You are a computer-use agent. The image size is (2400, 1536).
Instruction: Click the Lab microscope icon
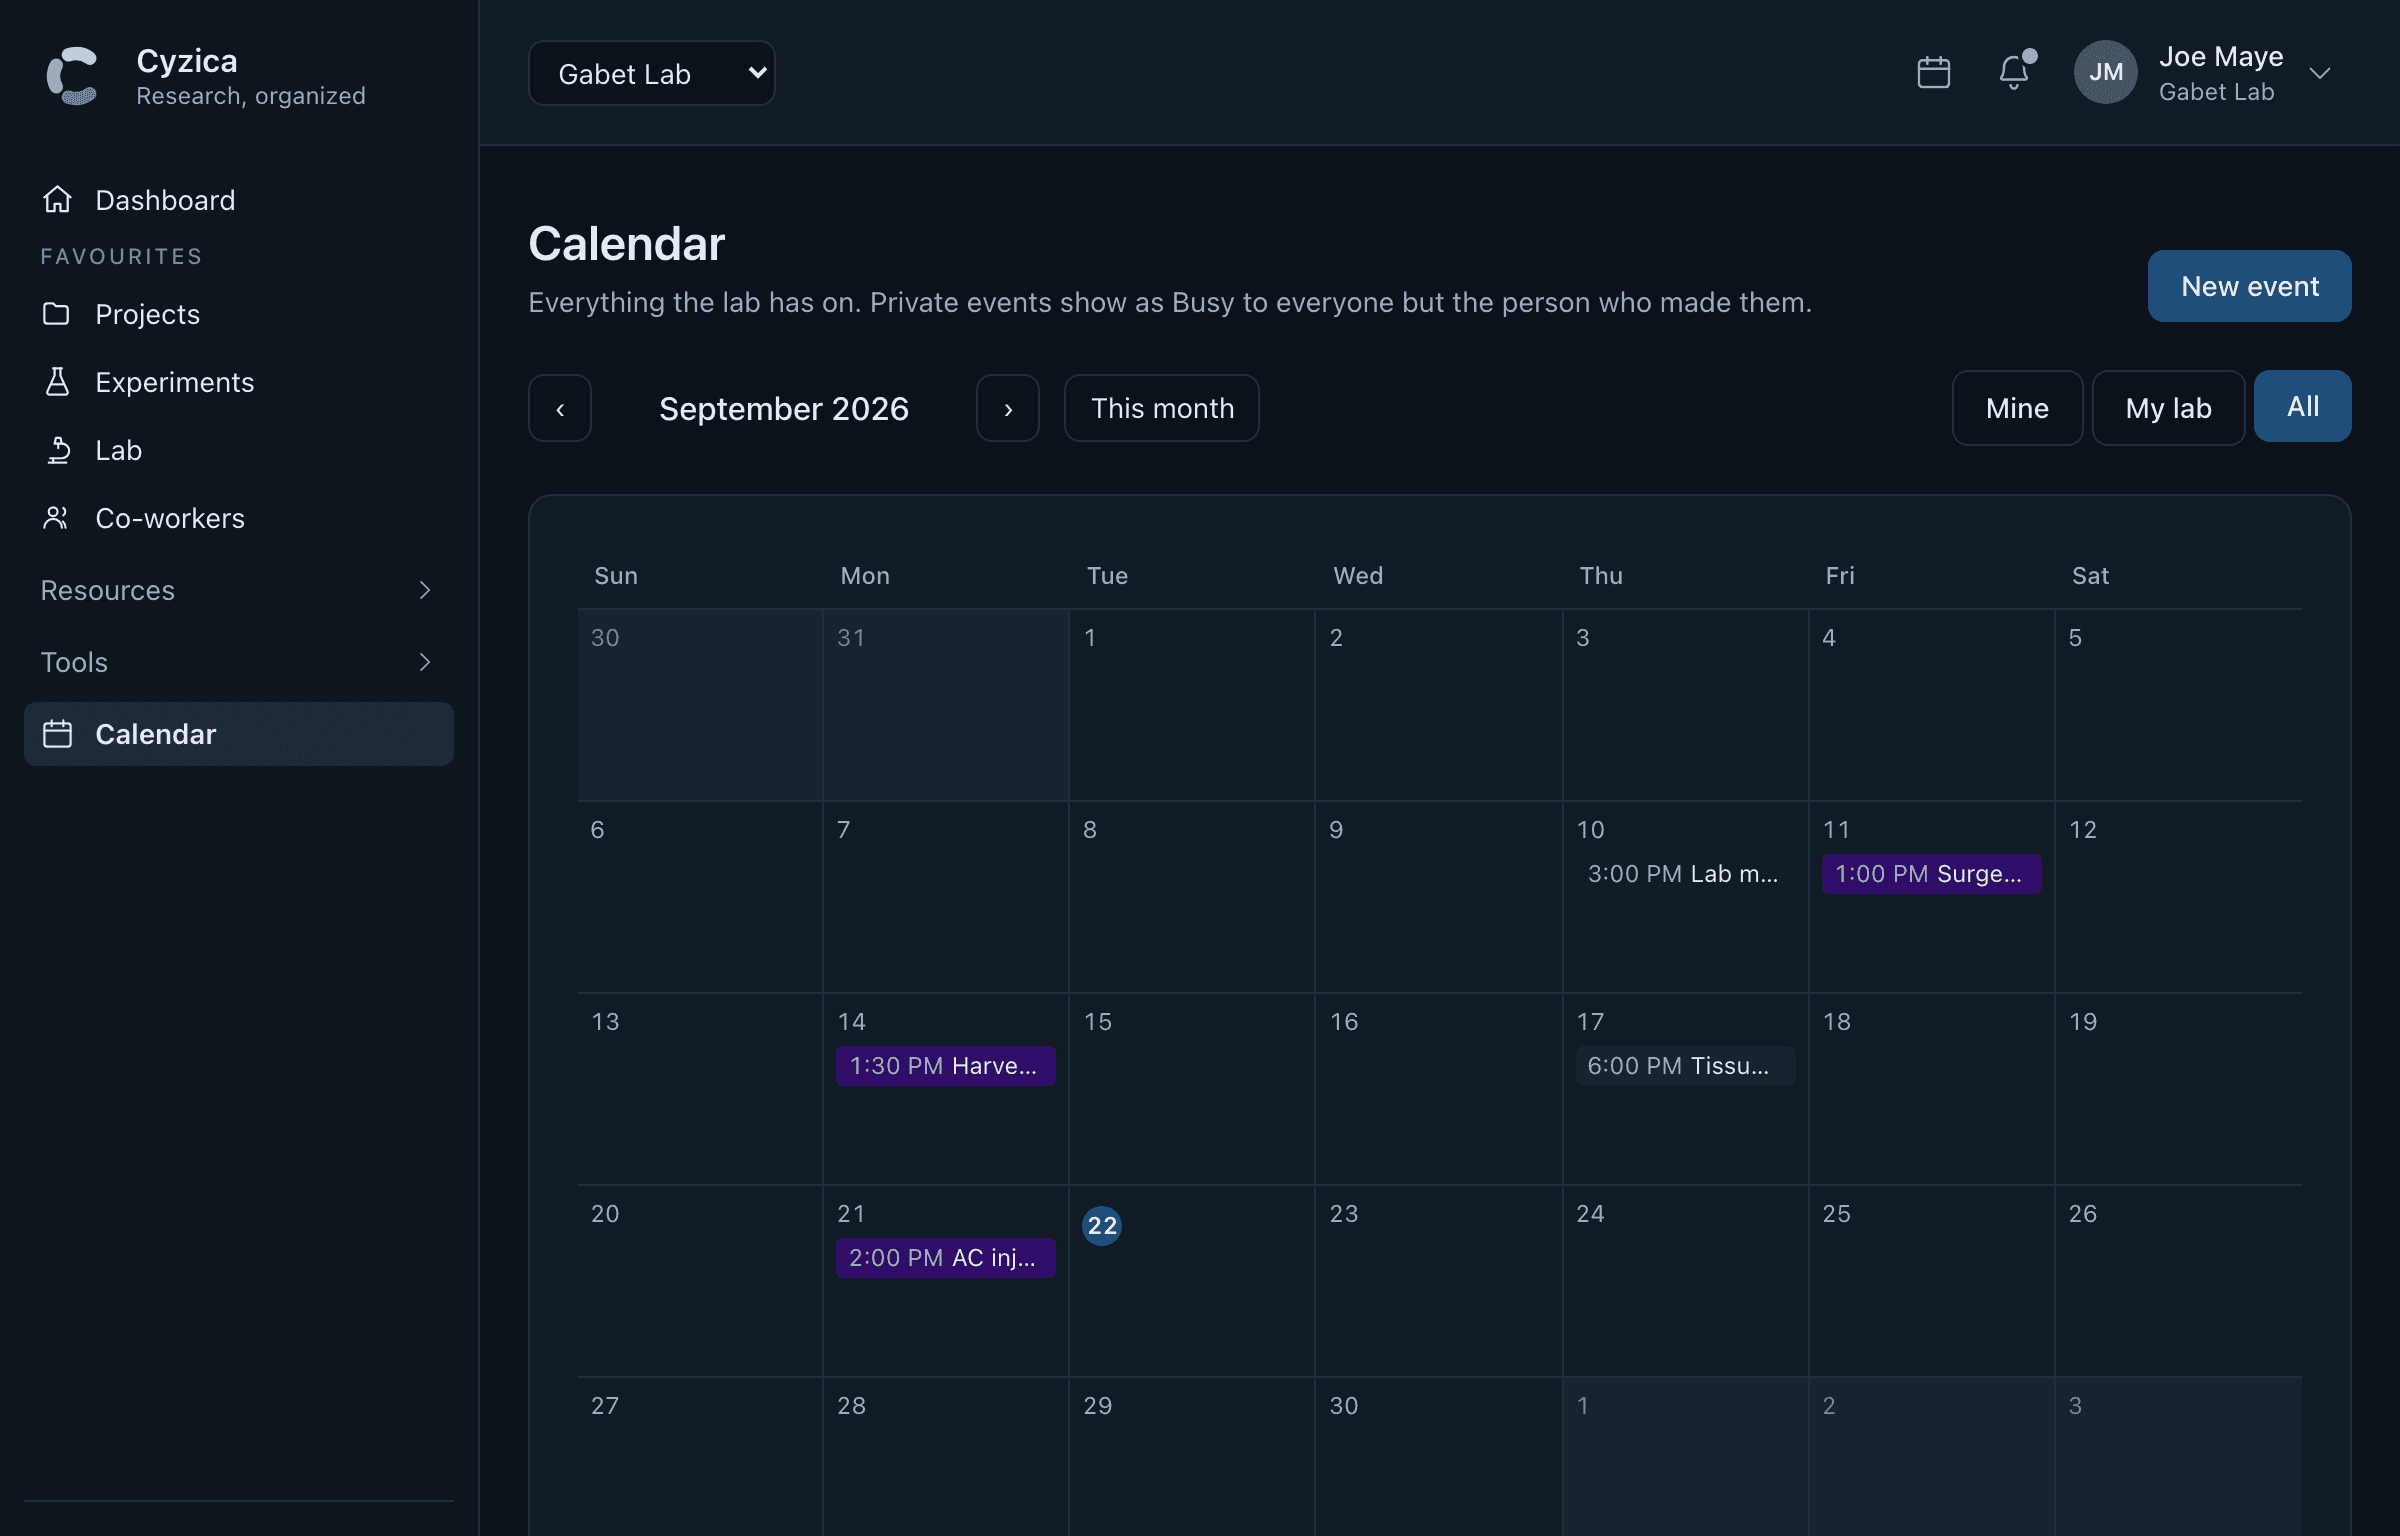[58, 450]
